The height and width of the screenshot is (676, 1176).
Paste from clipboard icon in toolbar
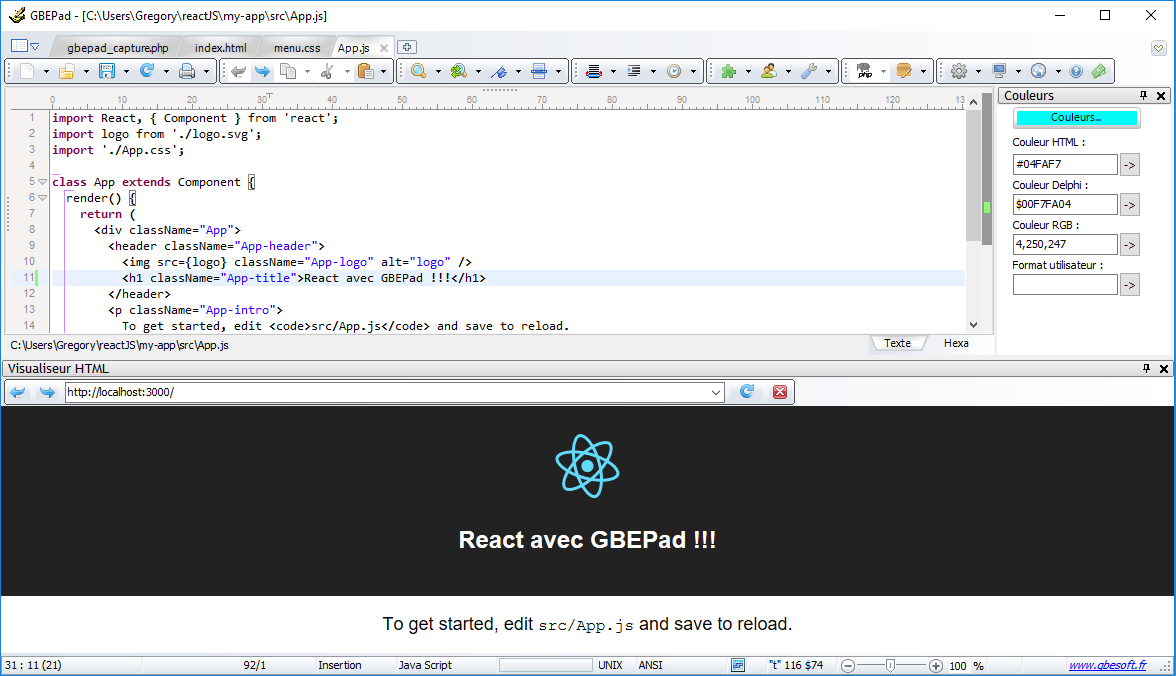(x=365, y=71)
